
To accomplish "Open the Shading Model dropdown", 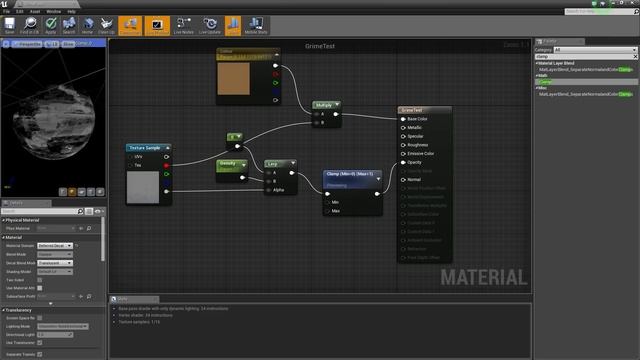I will tap(55, 271).
